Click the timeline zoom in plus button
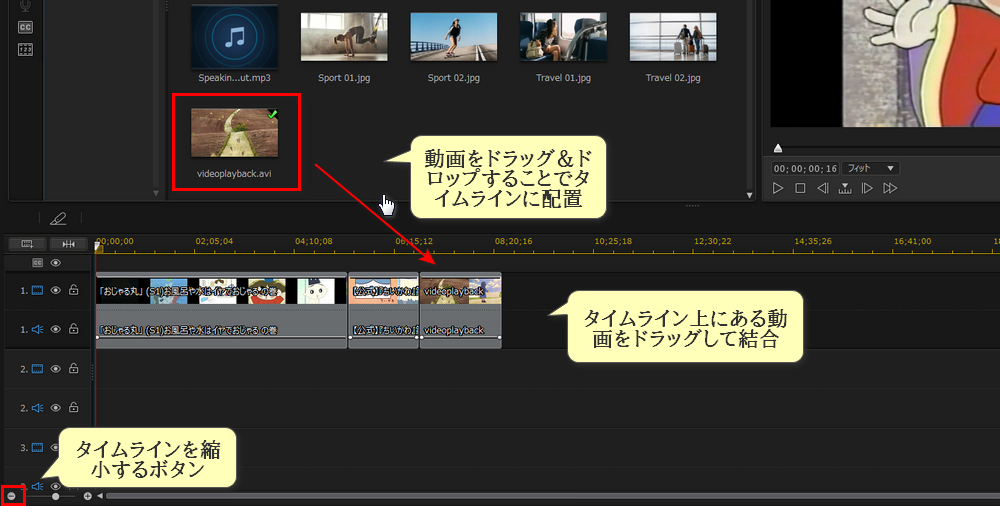Screen dimensions: 1000x506 [87, 496]
